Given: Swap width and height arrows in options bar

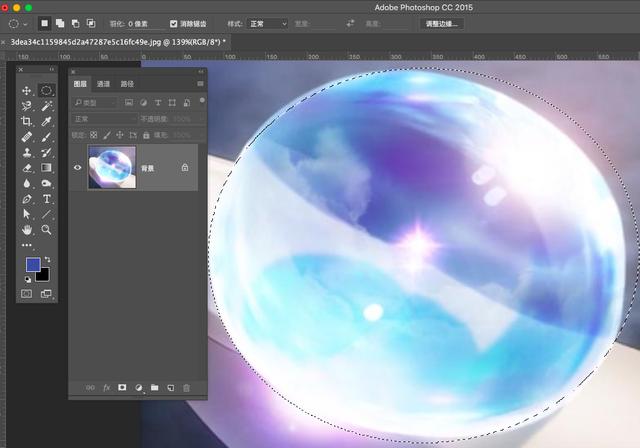Looking at the screenshot, I should [350, 24].
